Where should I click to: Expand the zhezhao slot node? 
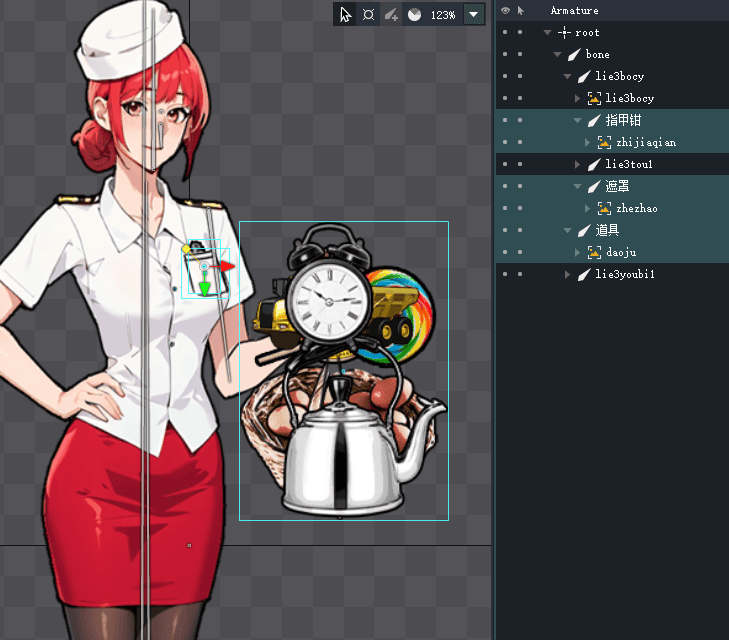[588, 208]
